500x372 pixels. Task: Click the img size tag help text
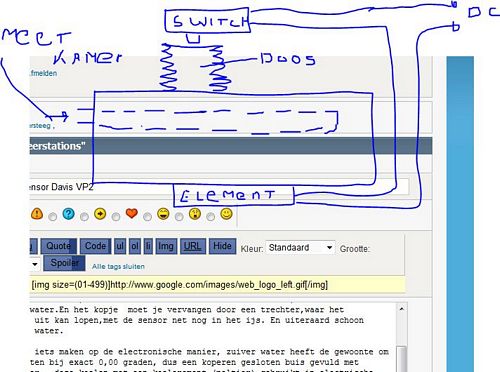click(180, 285)
